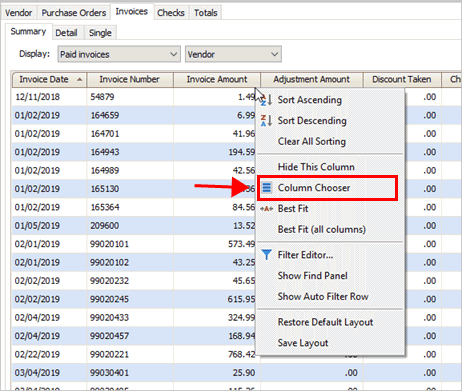The height and width of the screenshot is (391, 462).
Task: Click the Invoice Date column header
Action: click(x=49, y=80)
